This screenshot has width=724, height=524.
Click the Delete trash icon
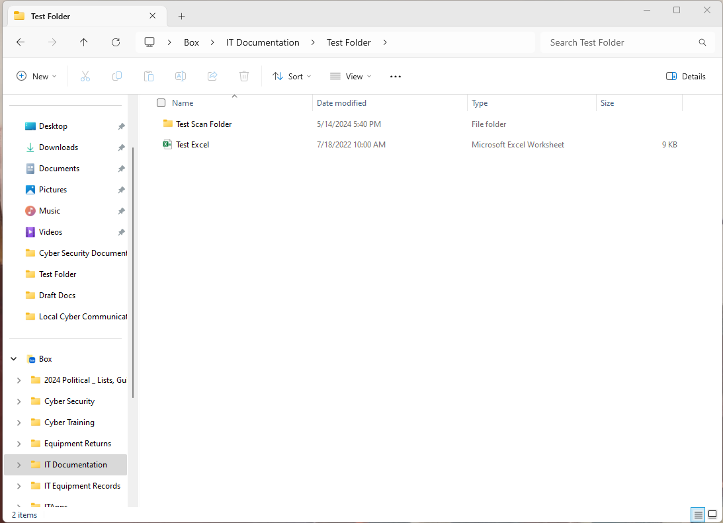pyautogui.click(x=244, y=76)
